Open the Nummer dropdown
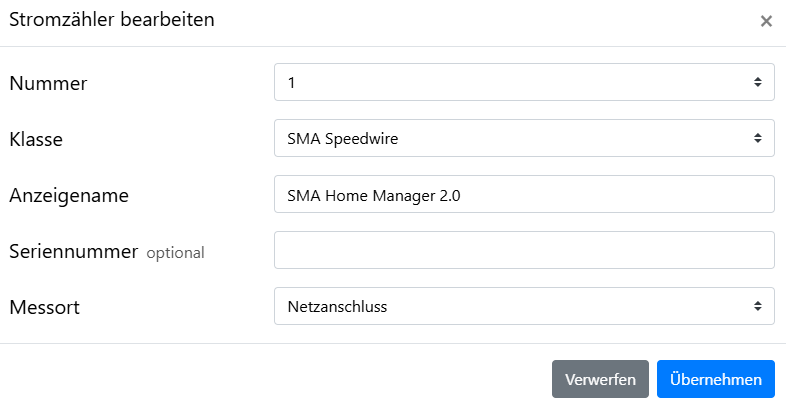The width and height of the screenshot is (786, 402). pos(523,82)
